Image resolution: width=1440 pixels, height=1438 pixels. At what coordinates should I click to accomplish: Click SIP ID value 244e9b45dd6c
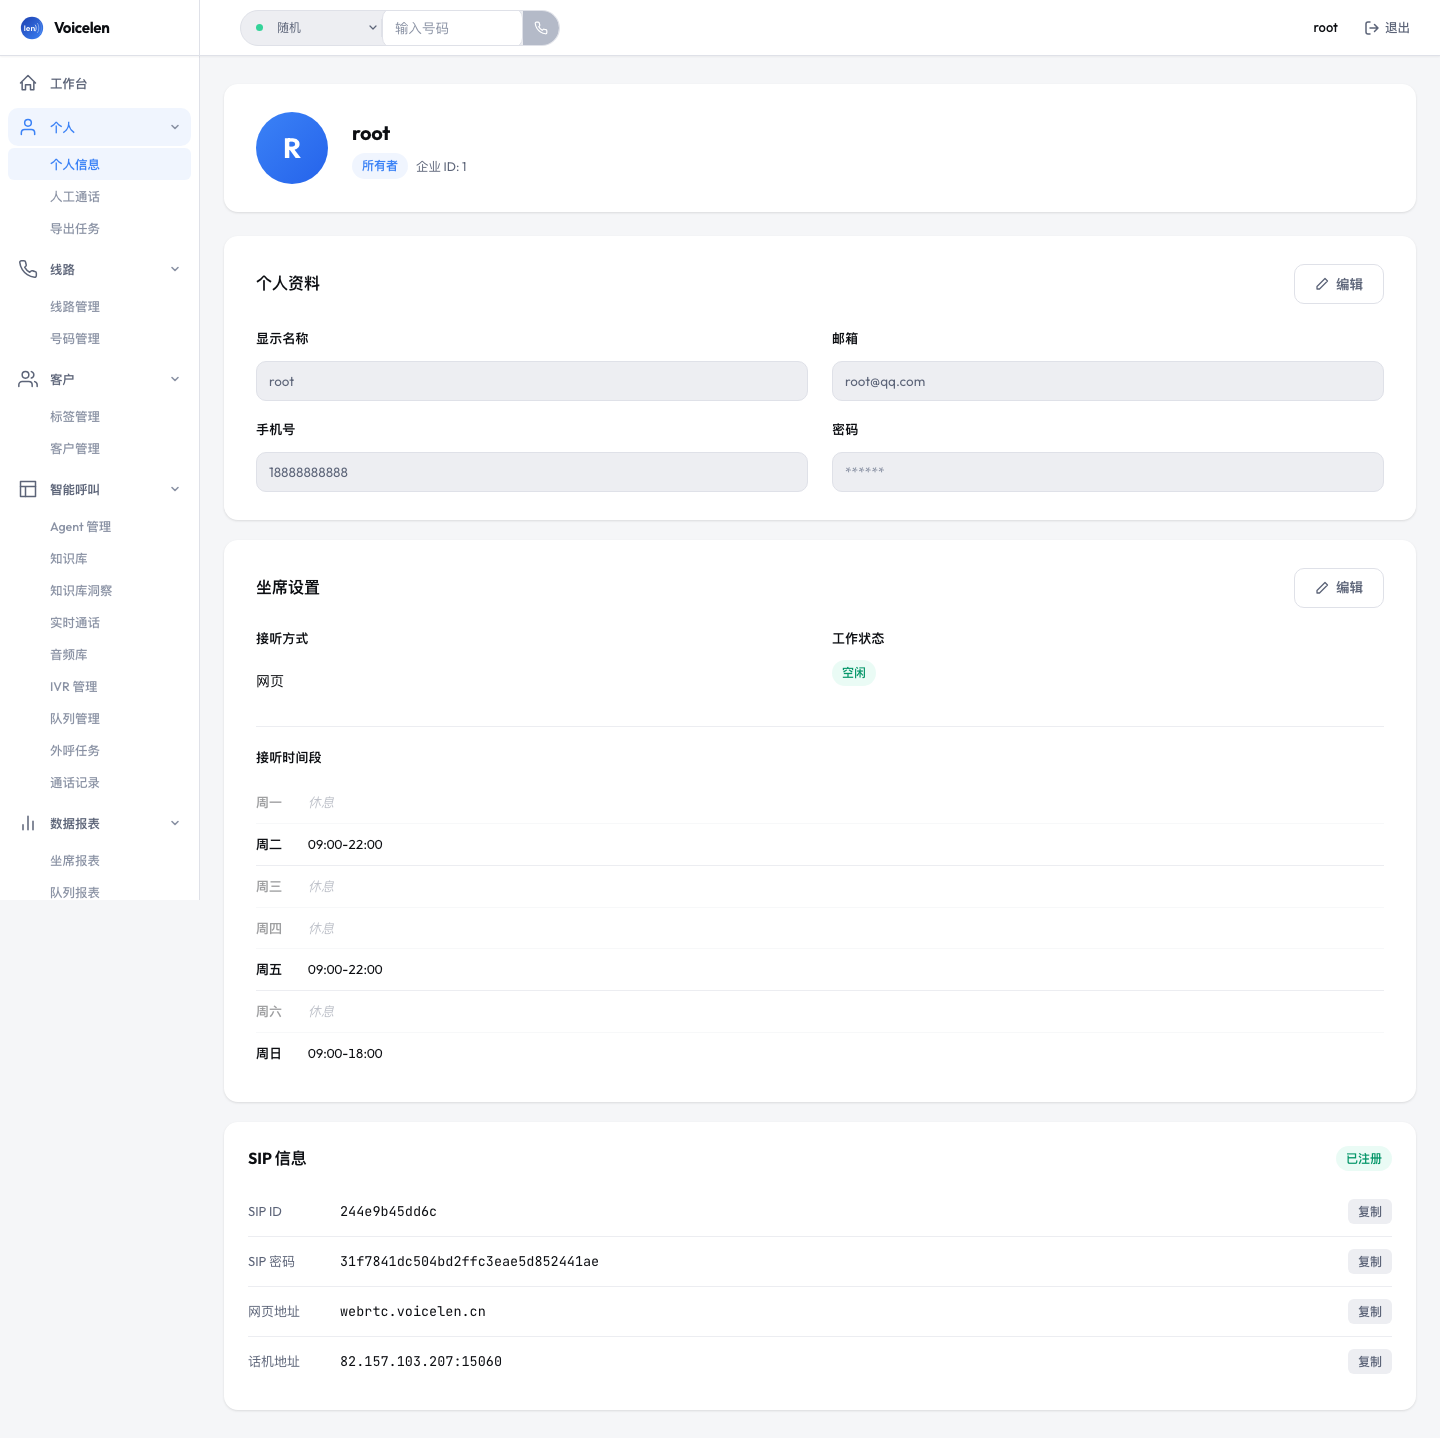pyautogui.click(x=388, y=1212)
